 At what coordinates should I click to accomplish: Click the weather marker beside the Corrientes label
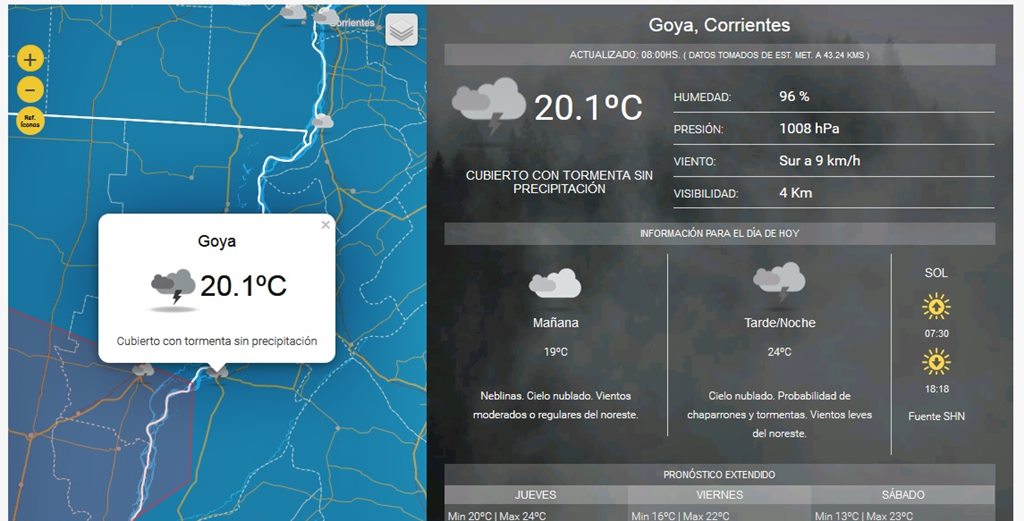[x=326, y=17]
